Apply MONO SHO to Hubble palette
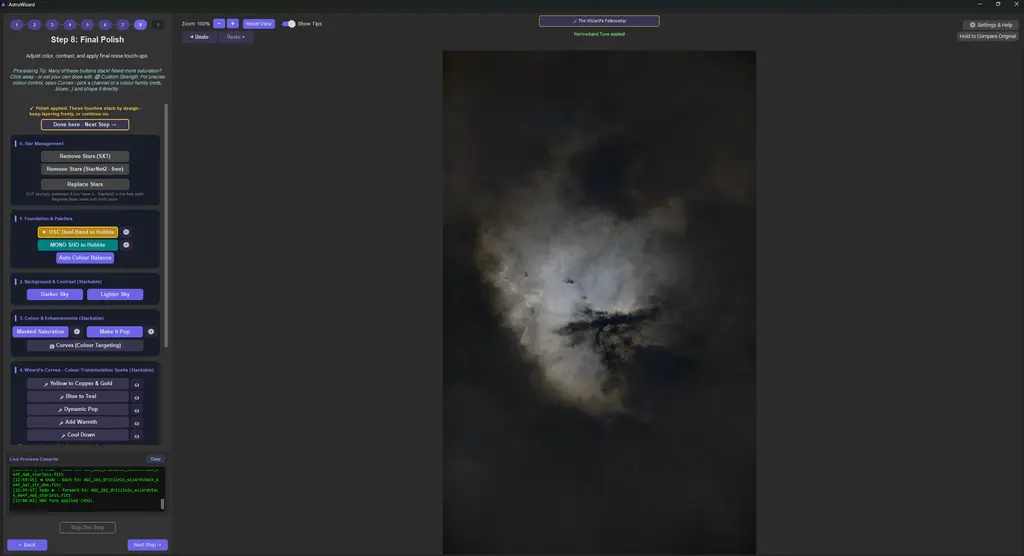Image resolution: width=1024 pixels, height=556 pixels. 78,245
